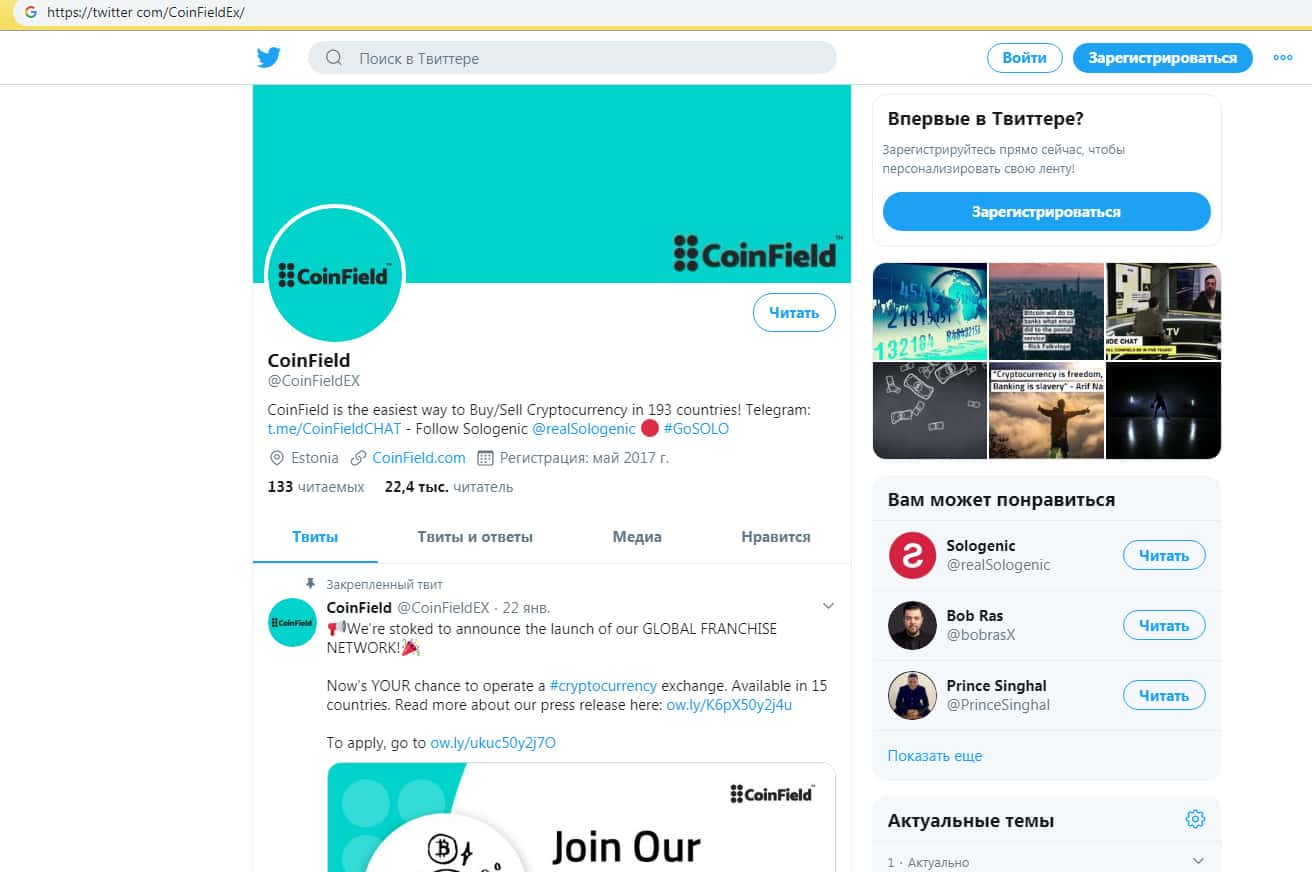Open settings gear in Актуальные темы
The image size is (1312, 872).
[1195, 819]
